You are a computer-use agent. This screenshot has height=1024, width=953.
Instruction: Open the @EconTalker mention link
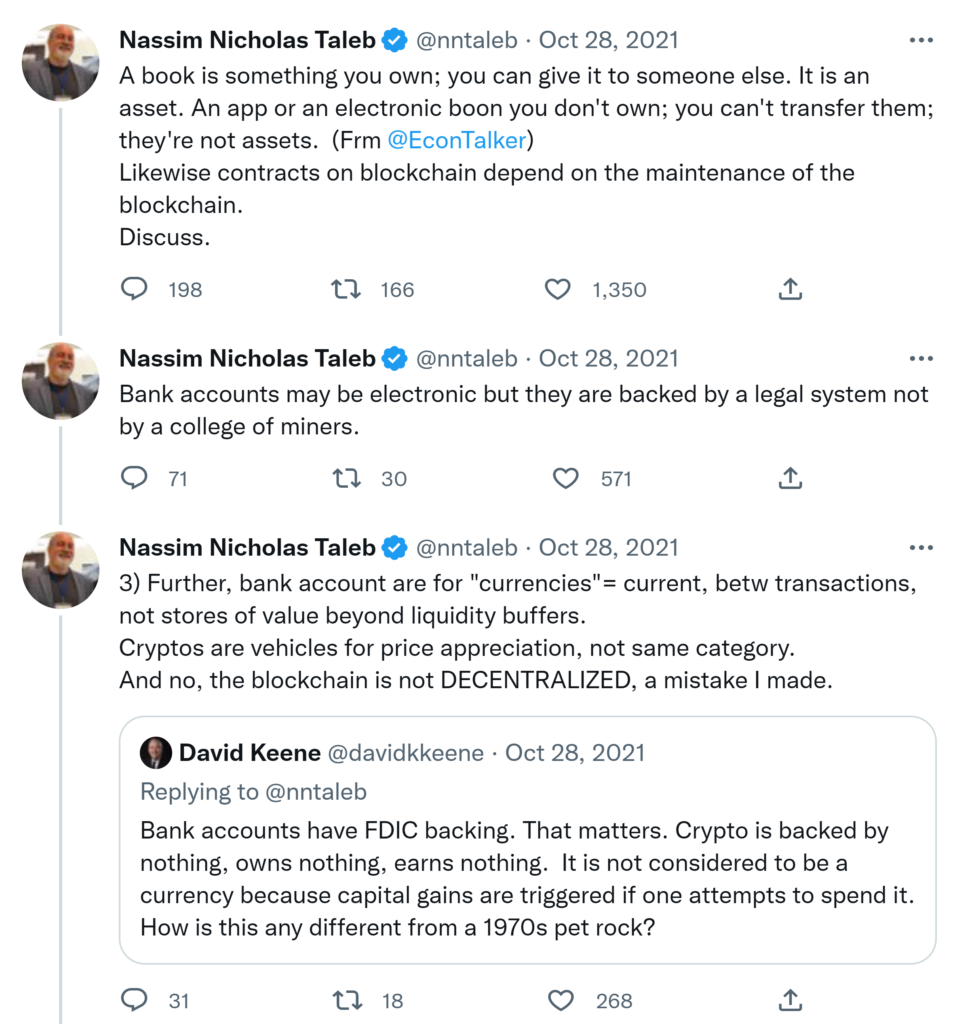(x=455, y=140)
